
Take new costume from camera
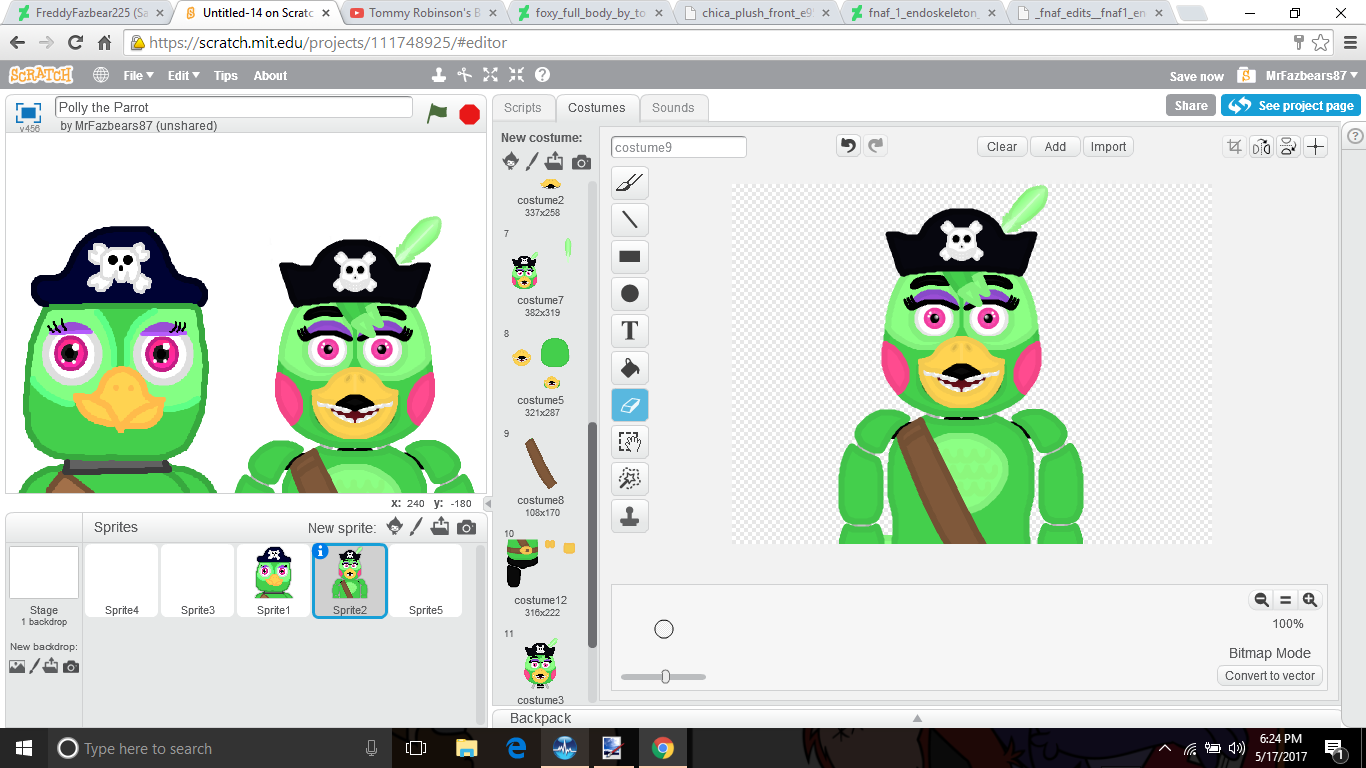coord(581,163)
